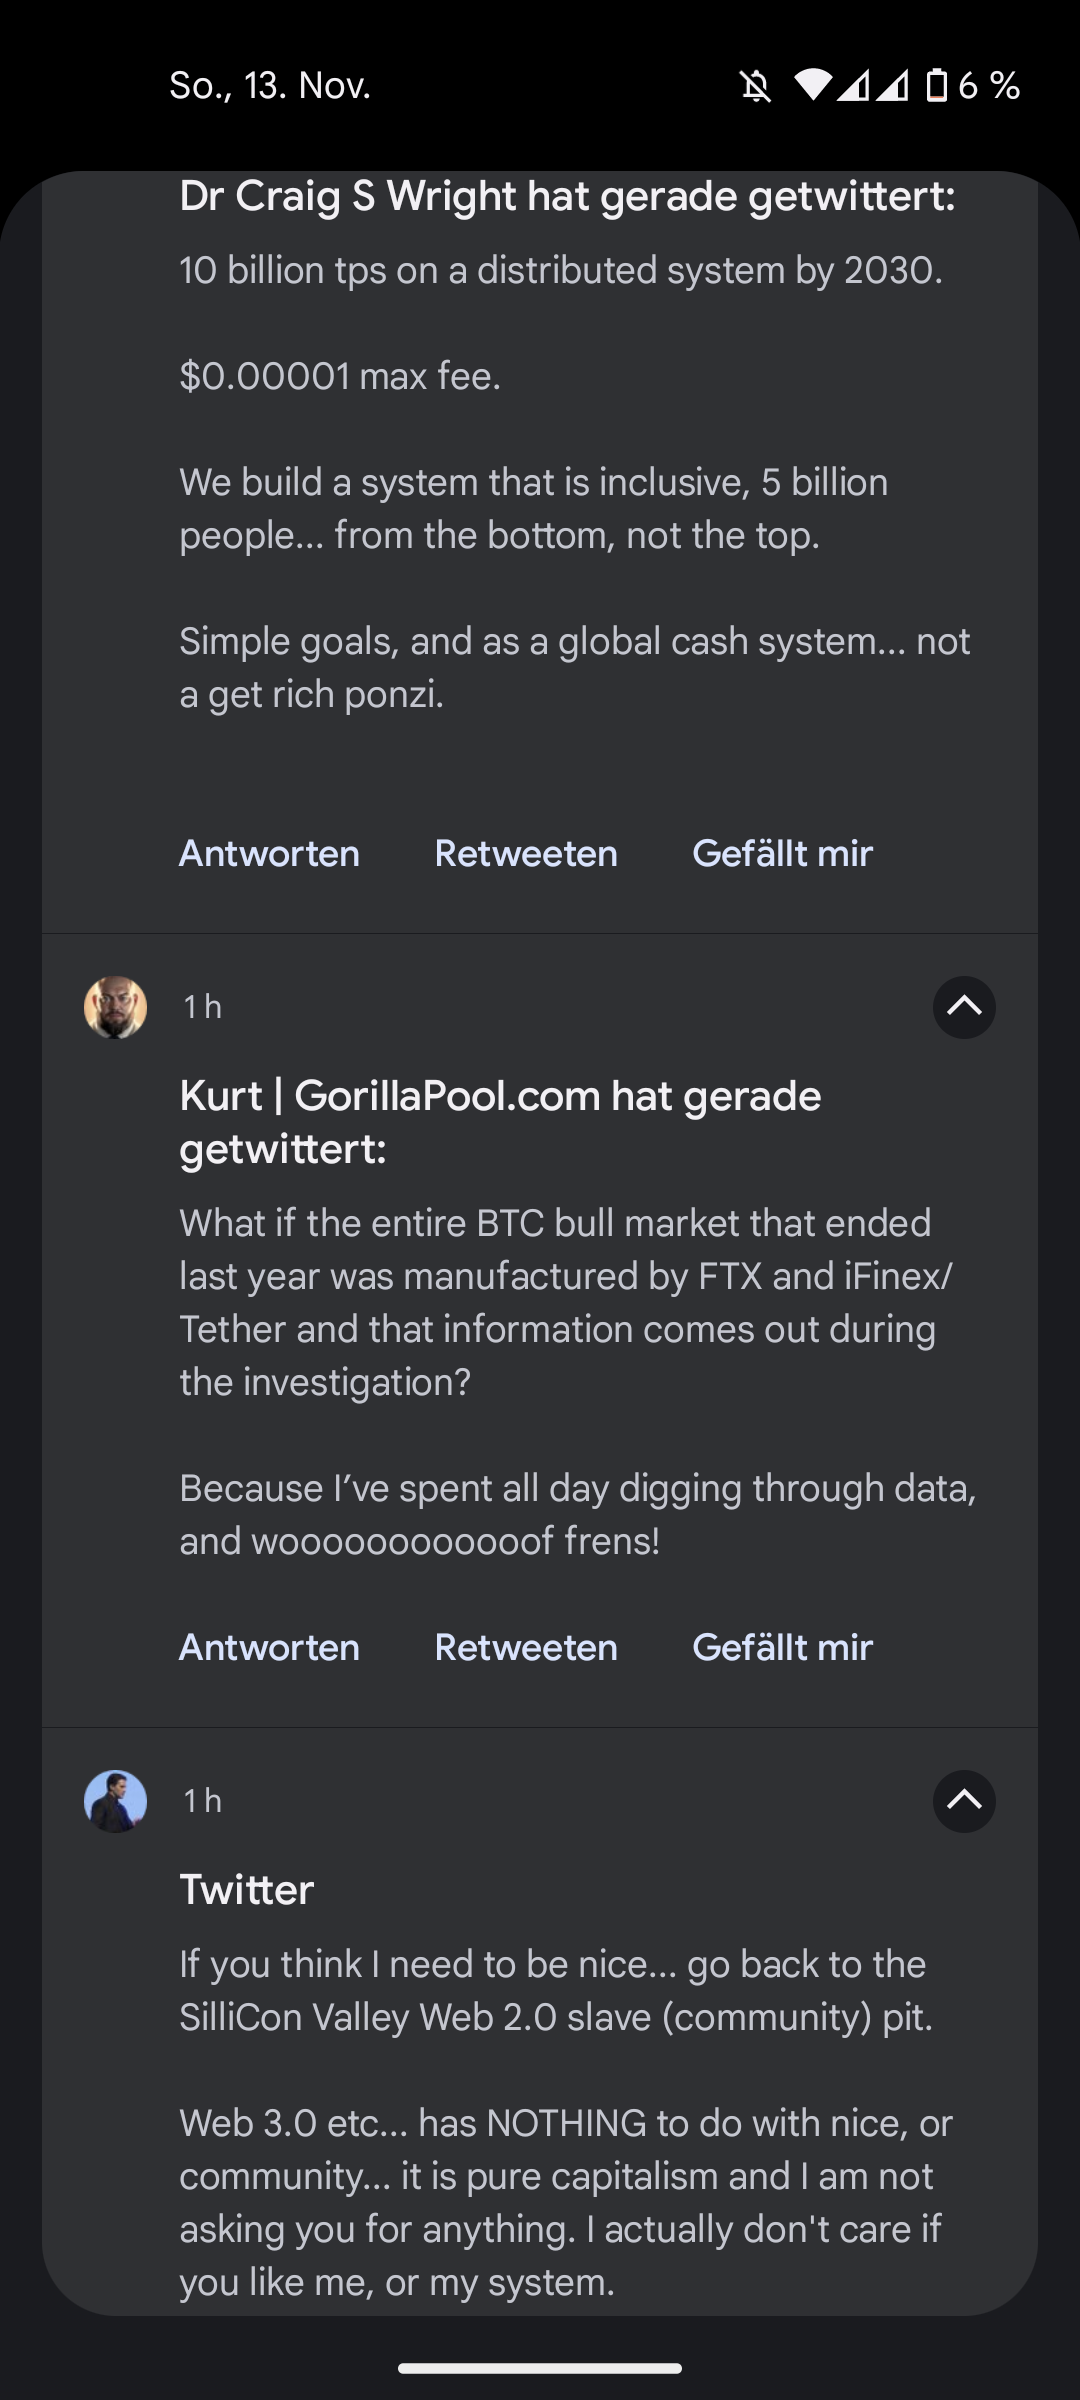Collapse the bottom Twitter notification
This screenshot has height=2400, width=1080.
(964, 1801)
